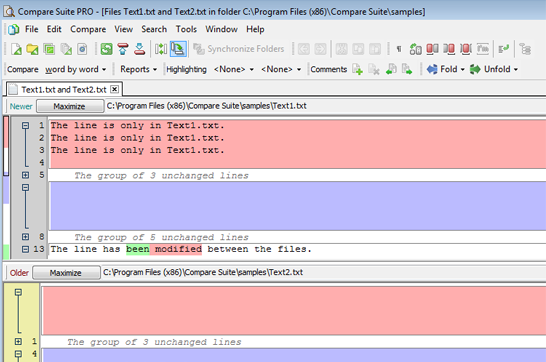Screen dimensions: 546x362
Task: Click the vertical split layout icon
Action: (161, 49)
